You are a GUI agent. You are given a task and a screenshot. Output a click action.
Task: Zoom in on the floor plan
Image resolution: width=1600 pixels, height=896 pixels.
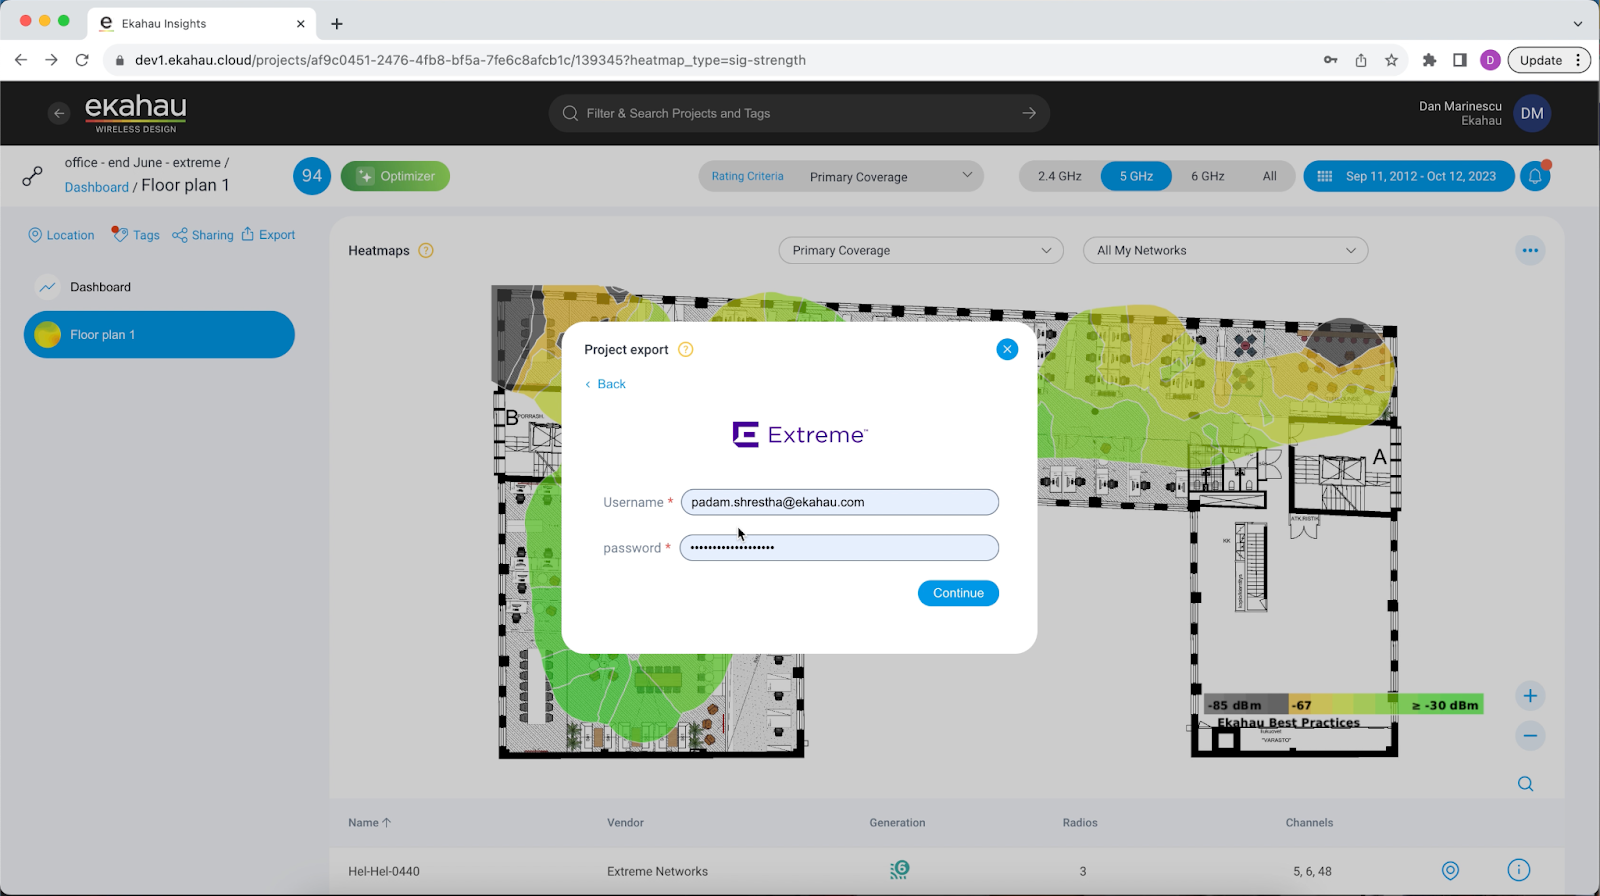coord(1530,696)
